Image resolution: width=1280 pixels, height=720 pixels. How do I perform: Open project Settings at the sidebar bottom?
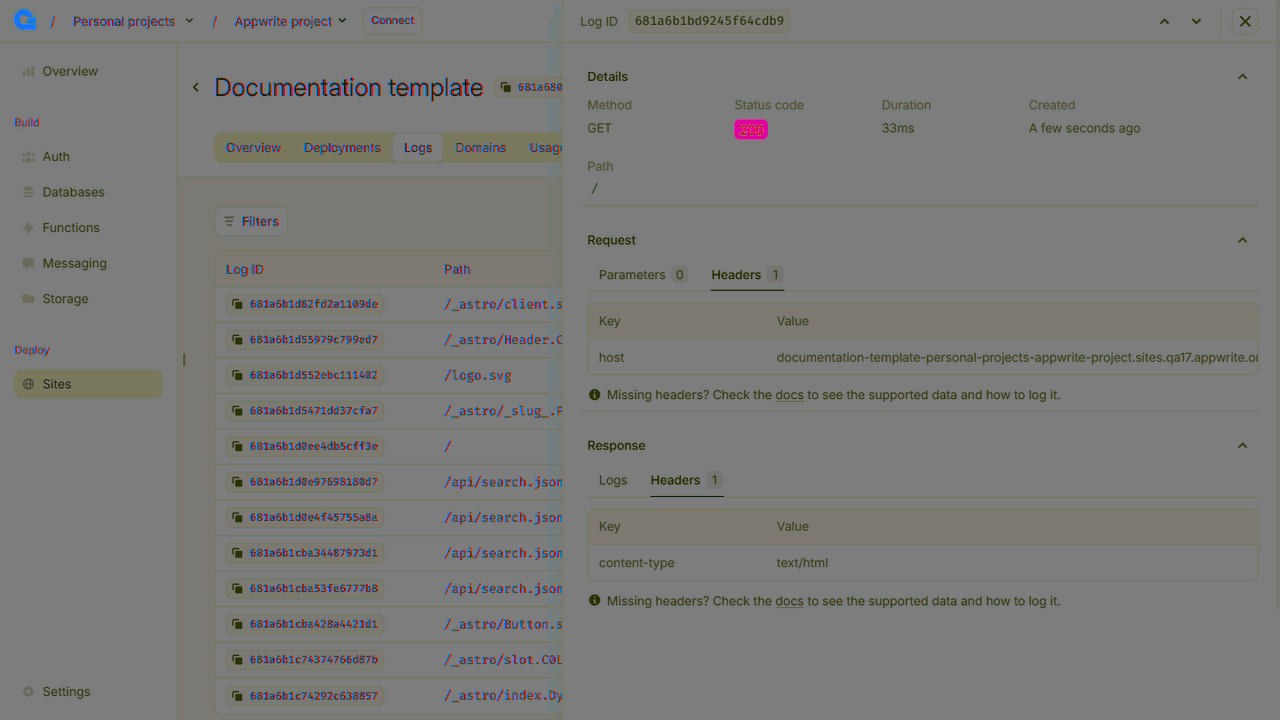pos(66,691)
